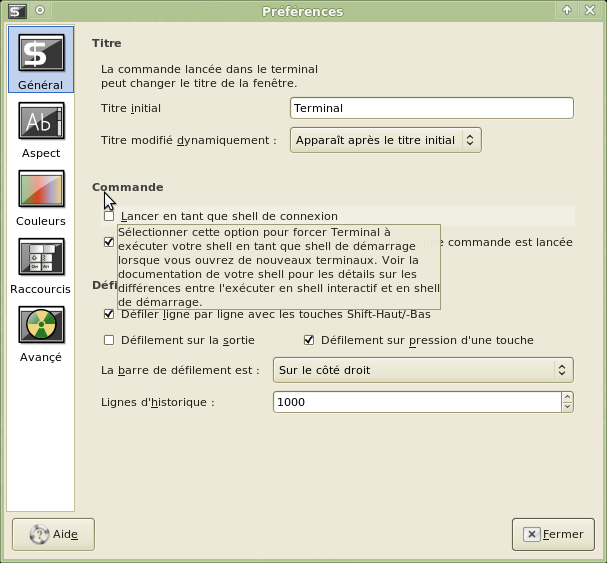Click the Aide help button
The width and height of the screenshot is (607, 563).
tap(53, 534)
